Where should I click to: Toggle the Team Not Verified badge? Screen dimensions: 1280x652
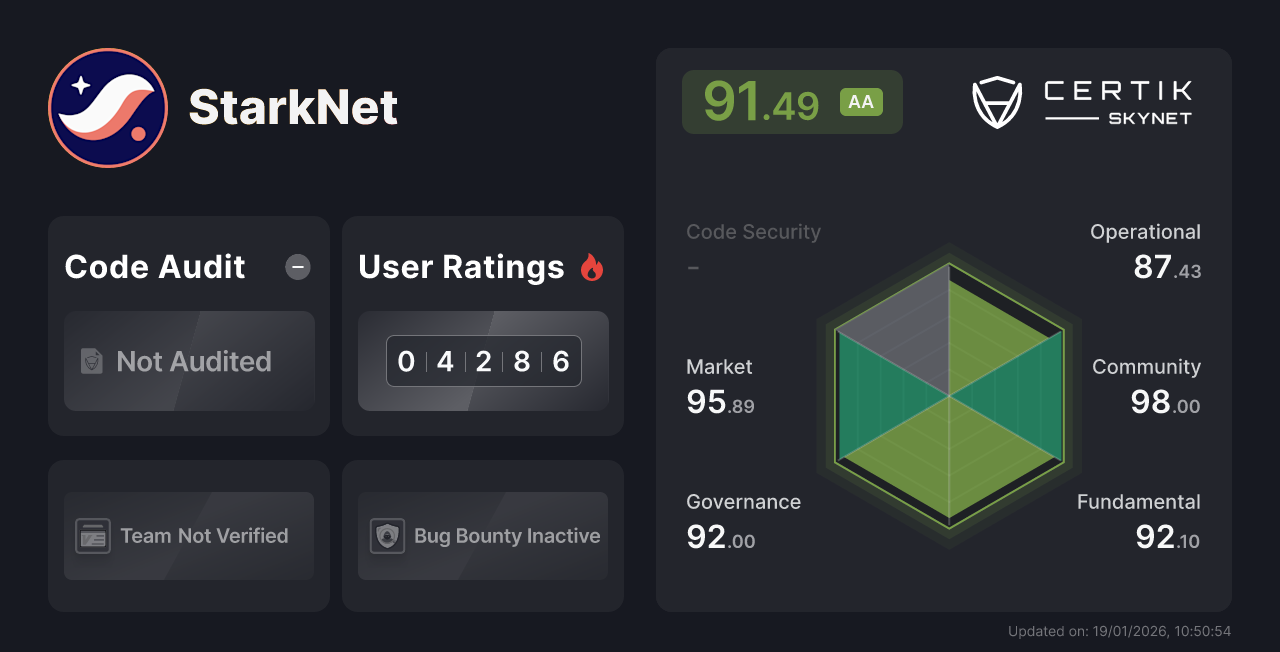pyautogui.click(x=188, y=536)
